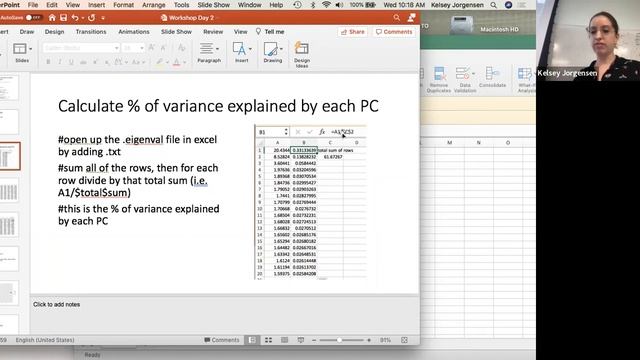Image resolution: width=640 pixels, height=360 pixels.
Task: Open the Format menu in menu bar
Action: pos(123,5)
